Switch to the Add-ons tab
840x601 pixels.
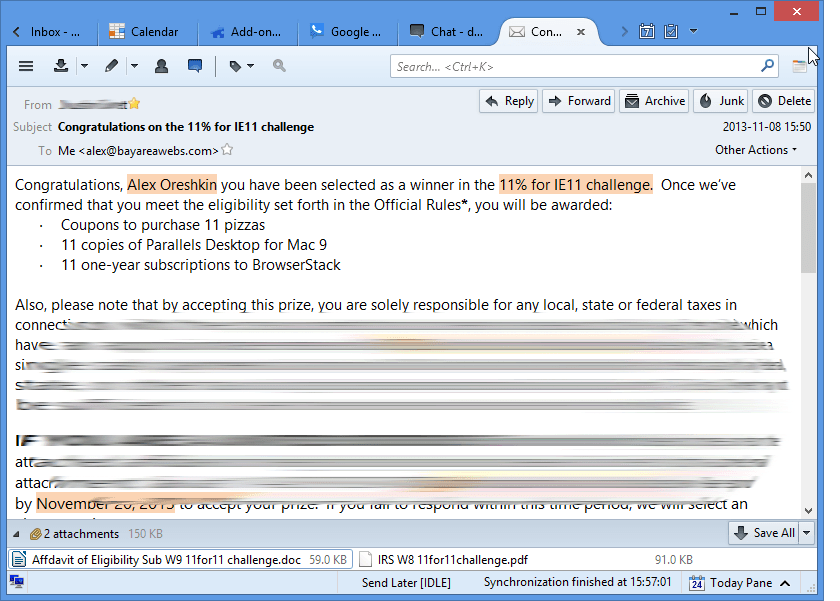pyautogui.click(x=246, y=32)
